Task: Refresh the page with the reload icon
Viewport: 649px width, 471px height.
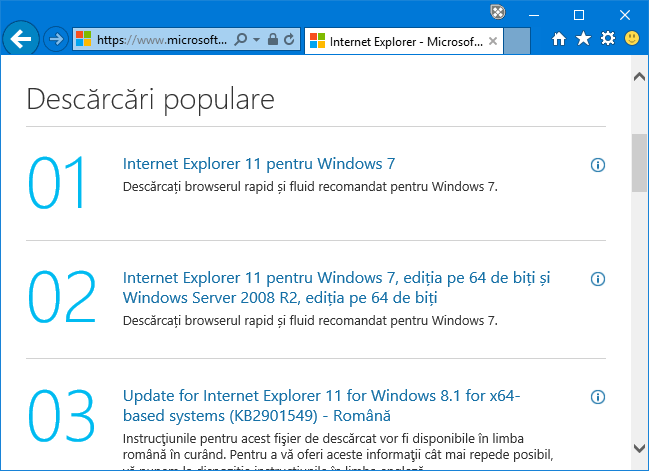Action: click(289, 39)
